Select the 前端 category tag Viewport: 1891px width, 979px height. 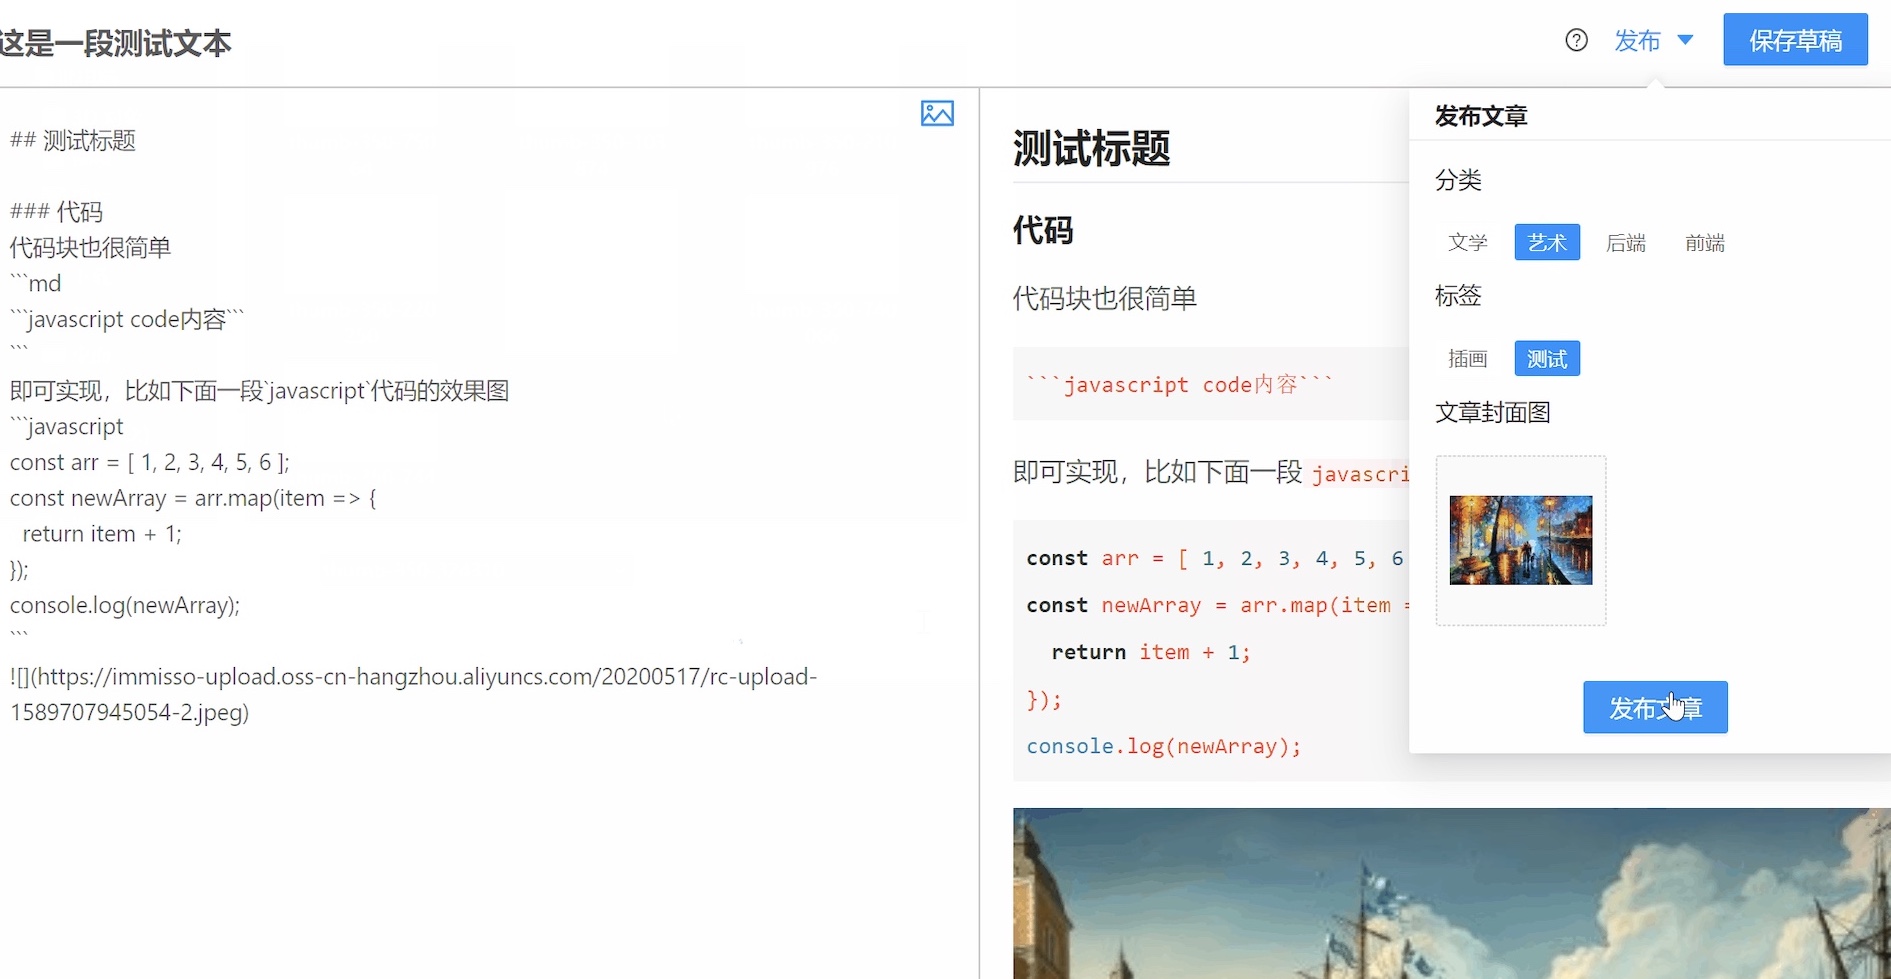pyautogui.click(x=1705, y=242)
